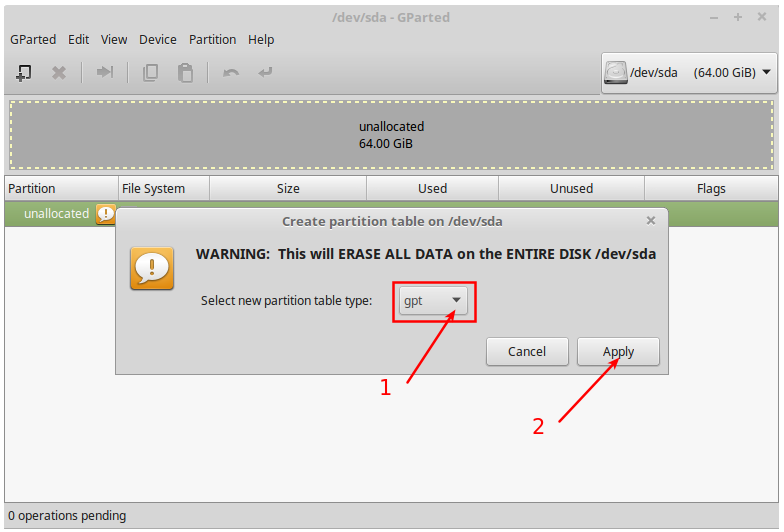Click the Size column header
The height and width of the screenshot is (532, 784).
pos(288,188)
